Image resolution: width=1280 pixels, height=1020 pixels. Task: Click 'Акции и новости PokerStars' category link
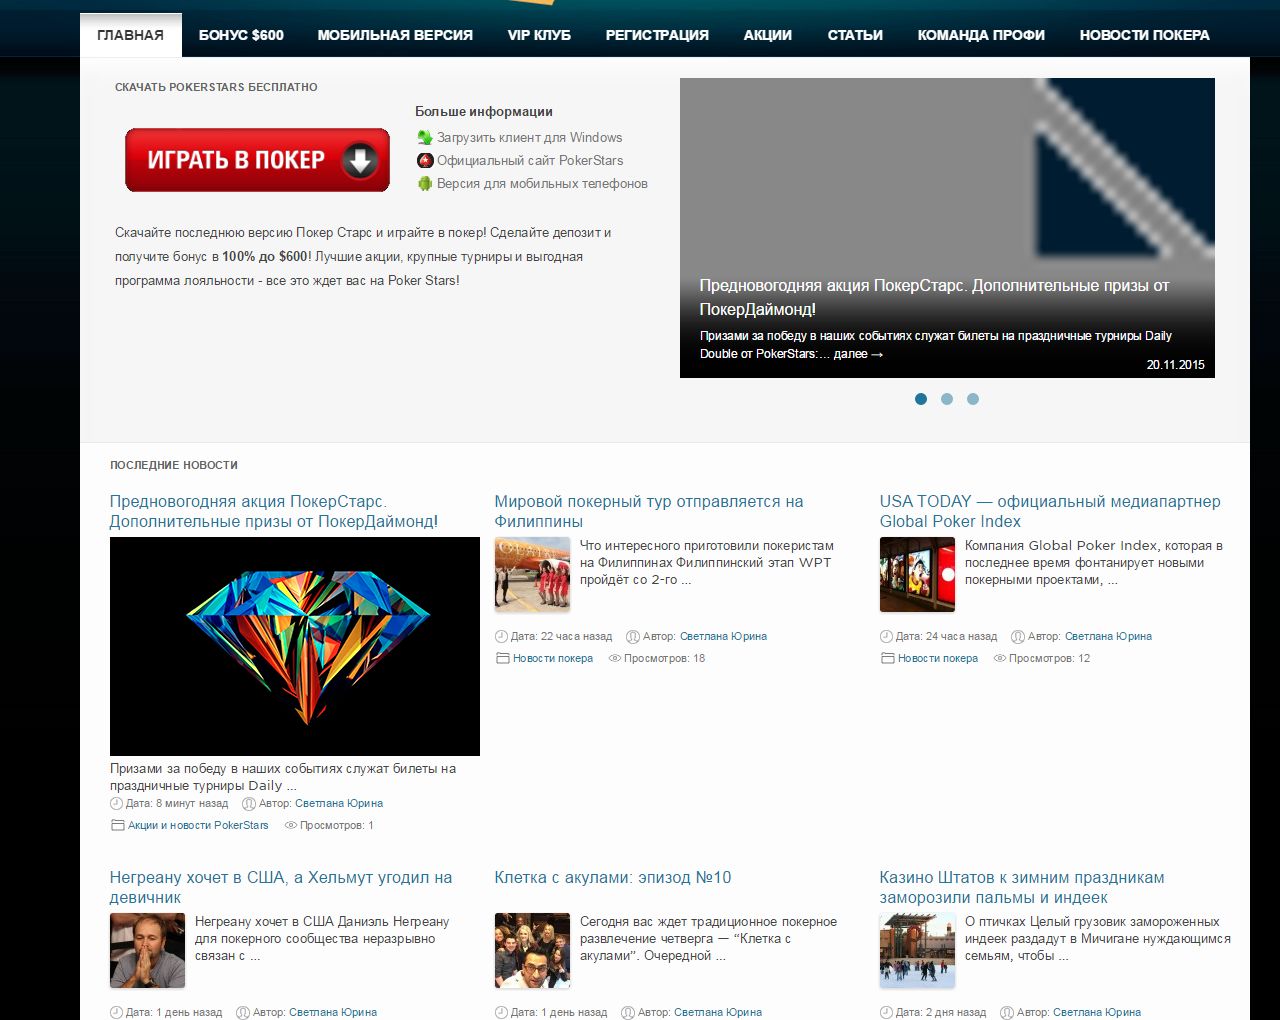tap(198, 825)
